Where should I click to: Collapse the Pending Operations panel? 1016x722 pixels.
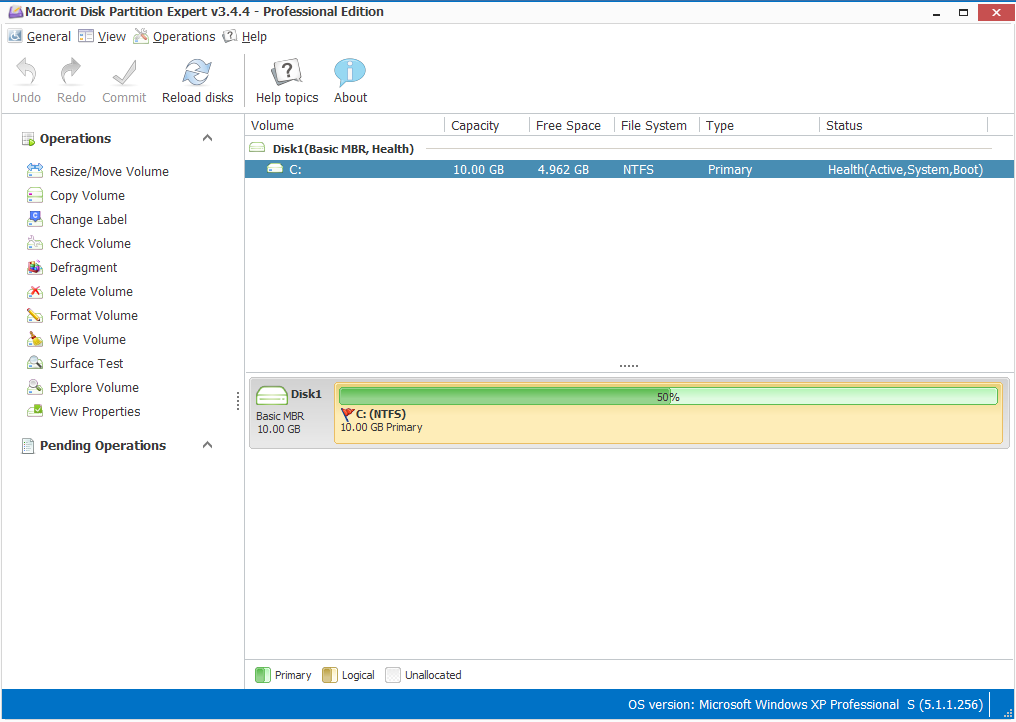coord(207,445)
